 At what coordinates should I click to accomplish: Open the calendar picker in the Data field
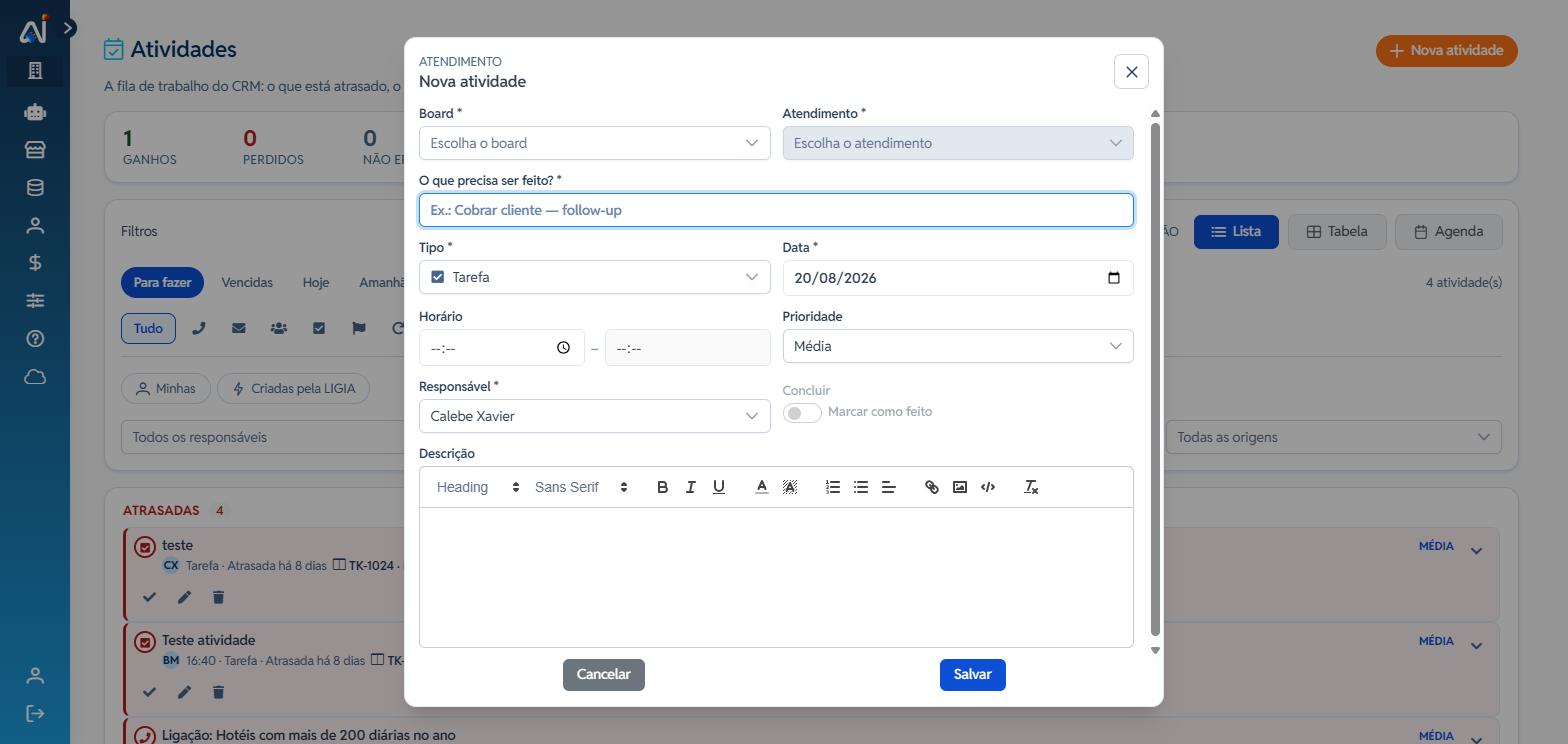(x=1114, y=278)
